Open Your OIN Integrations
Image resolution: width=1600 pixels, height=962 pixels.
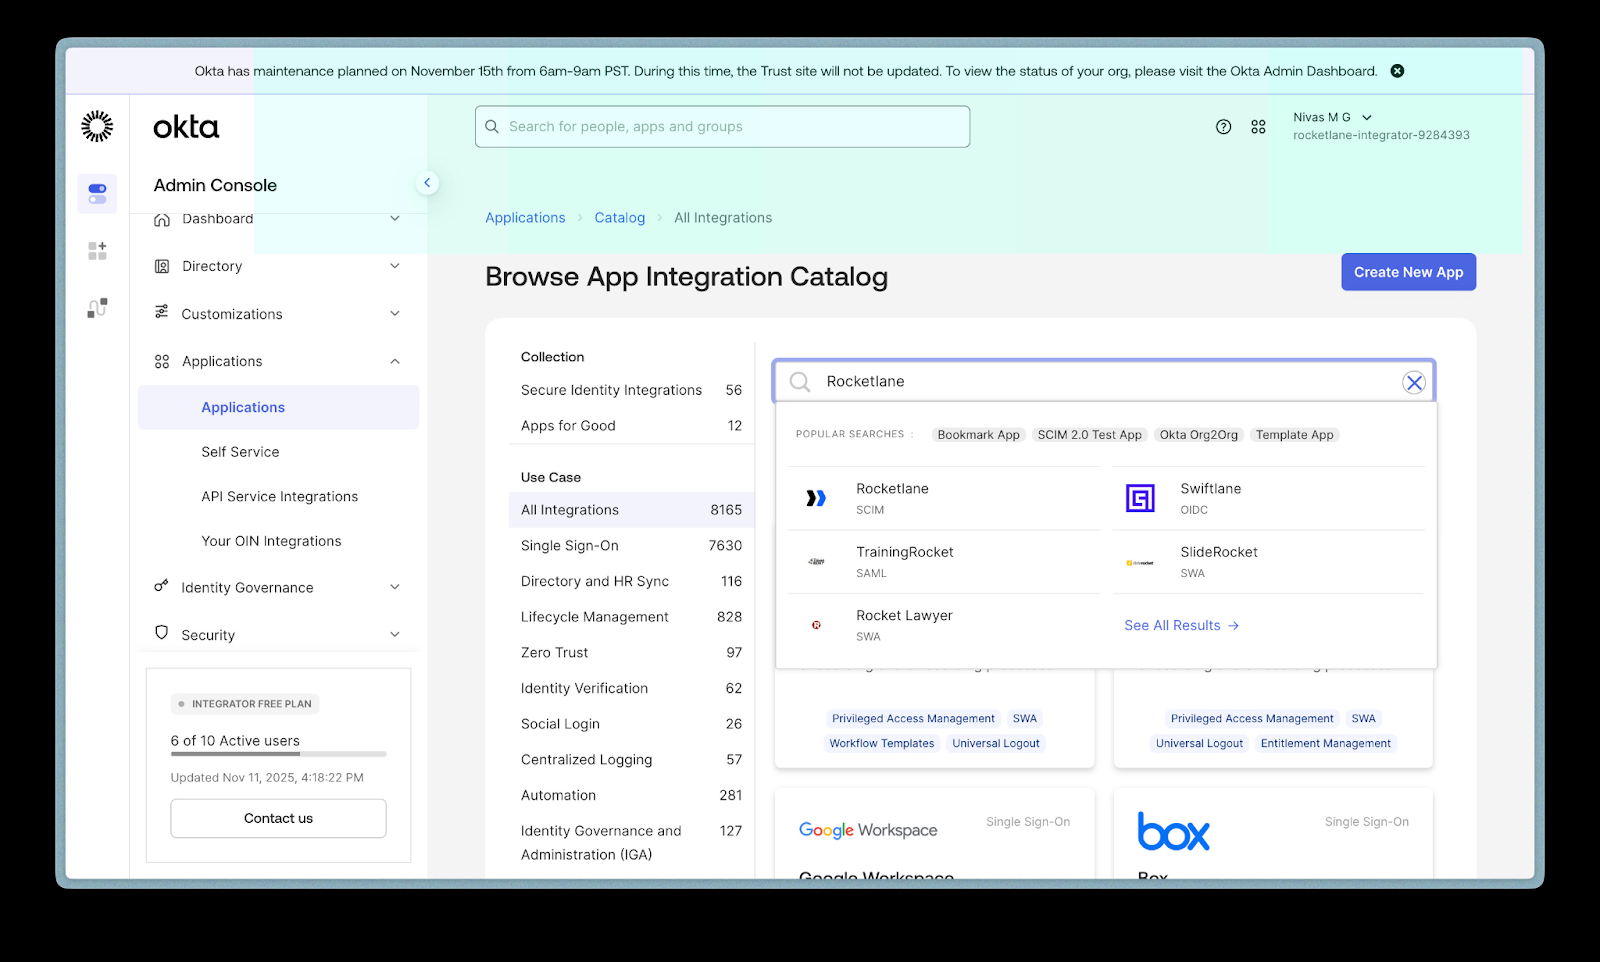[271, 541]
